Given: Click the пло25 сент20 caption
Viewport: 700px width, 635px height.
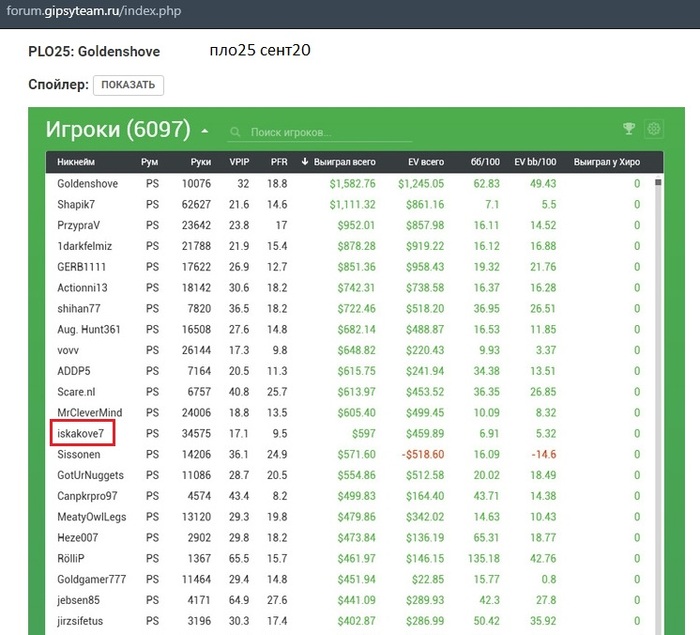Looking at the screenshot, I should click(x=260, y=50).
